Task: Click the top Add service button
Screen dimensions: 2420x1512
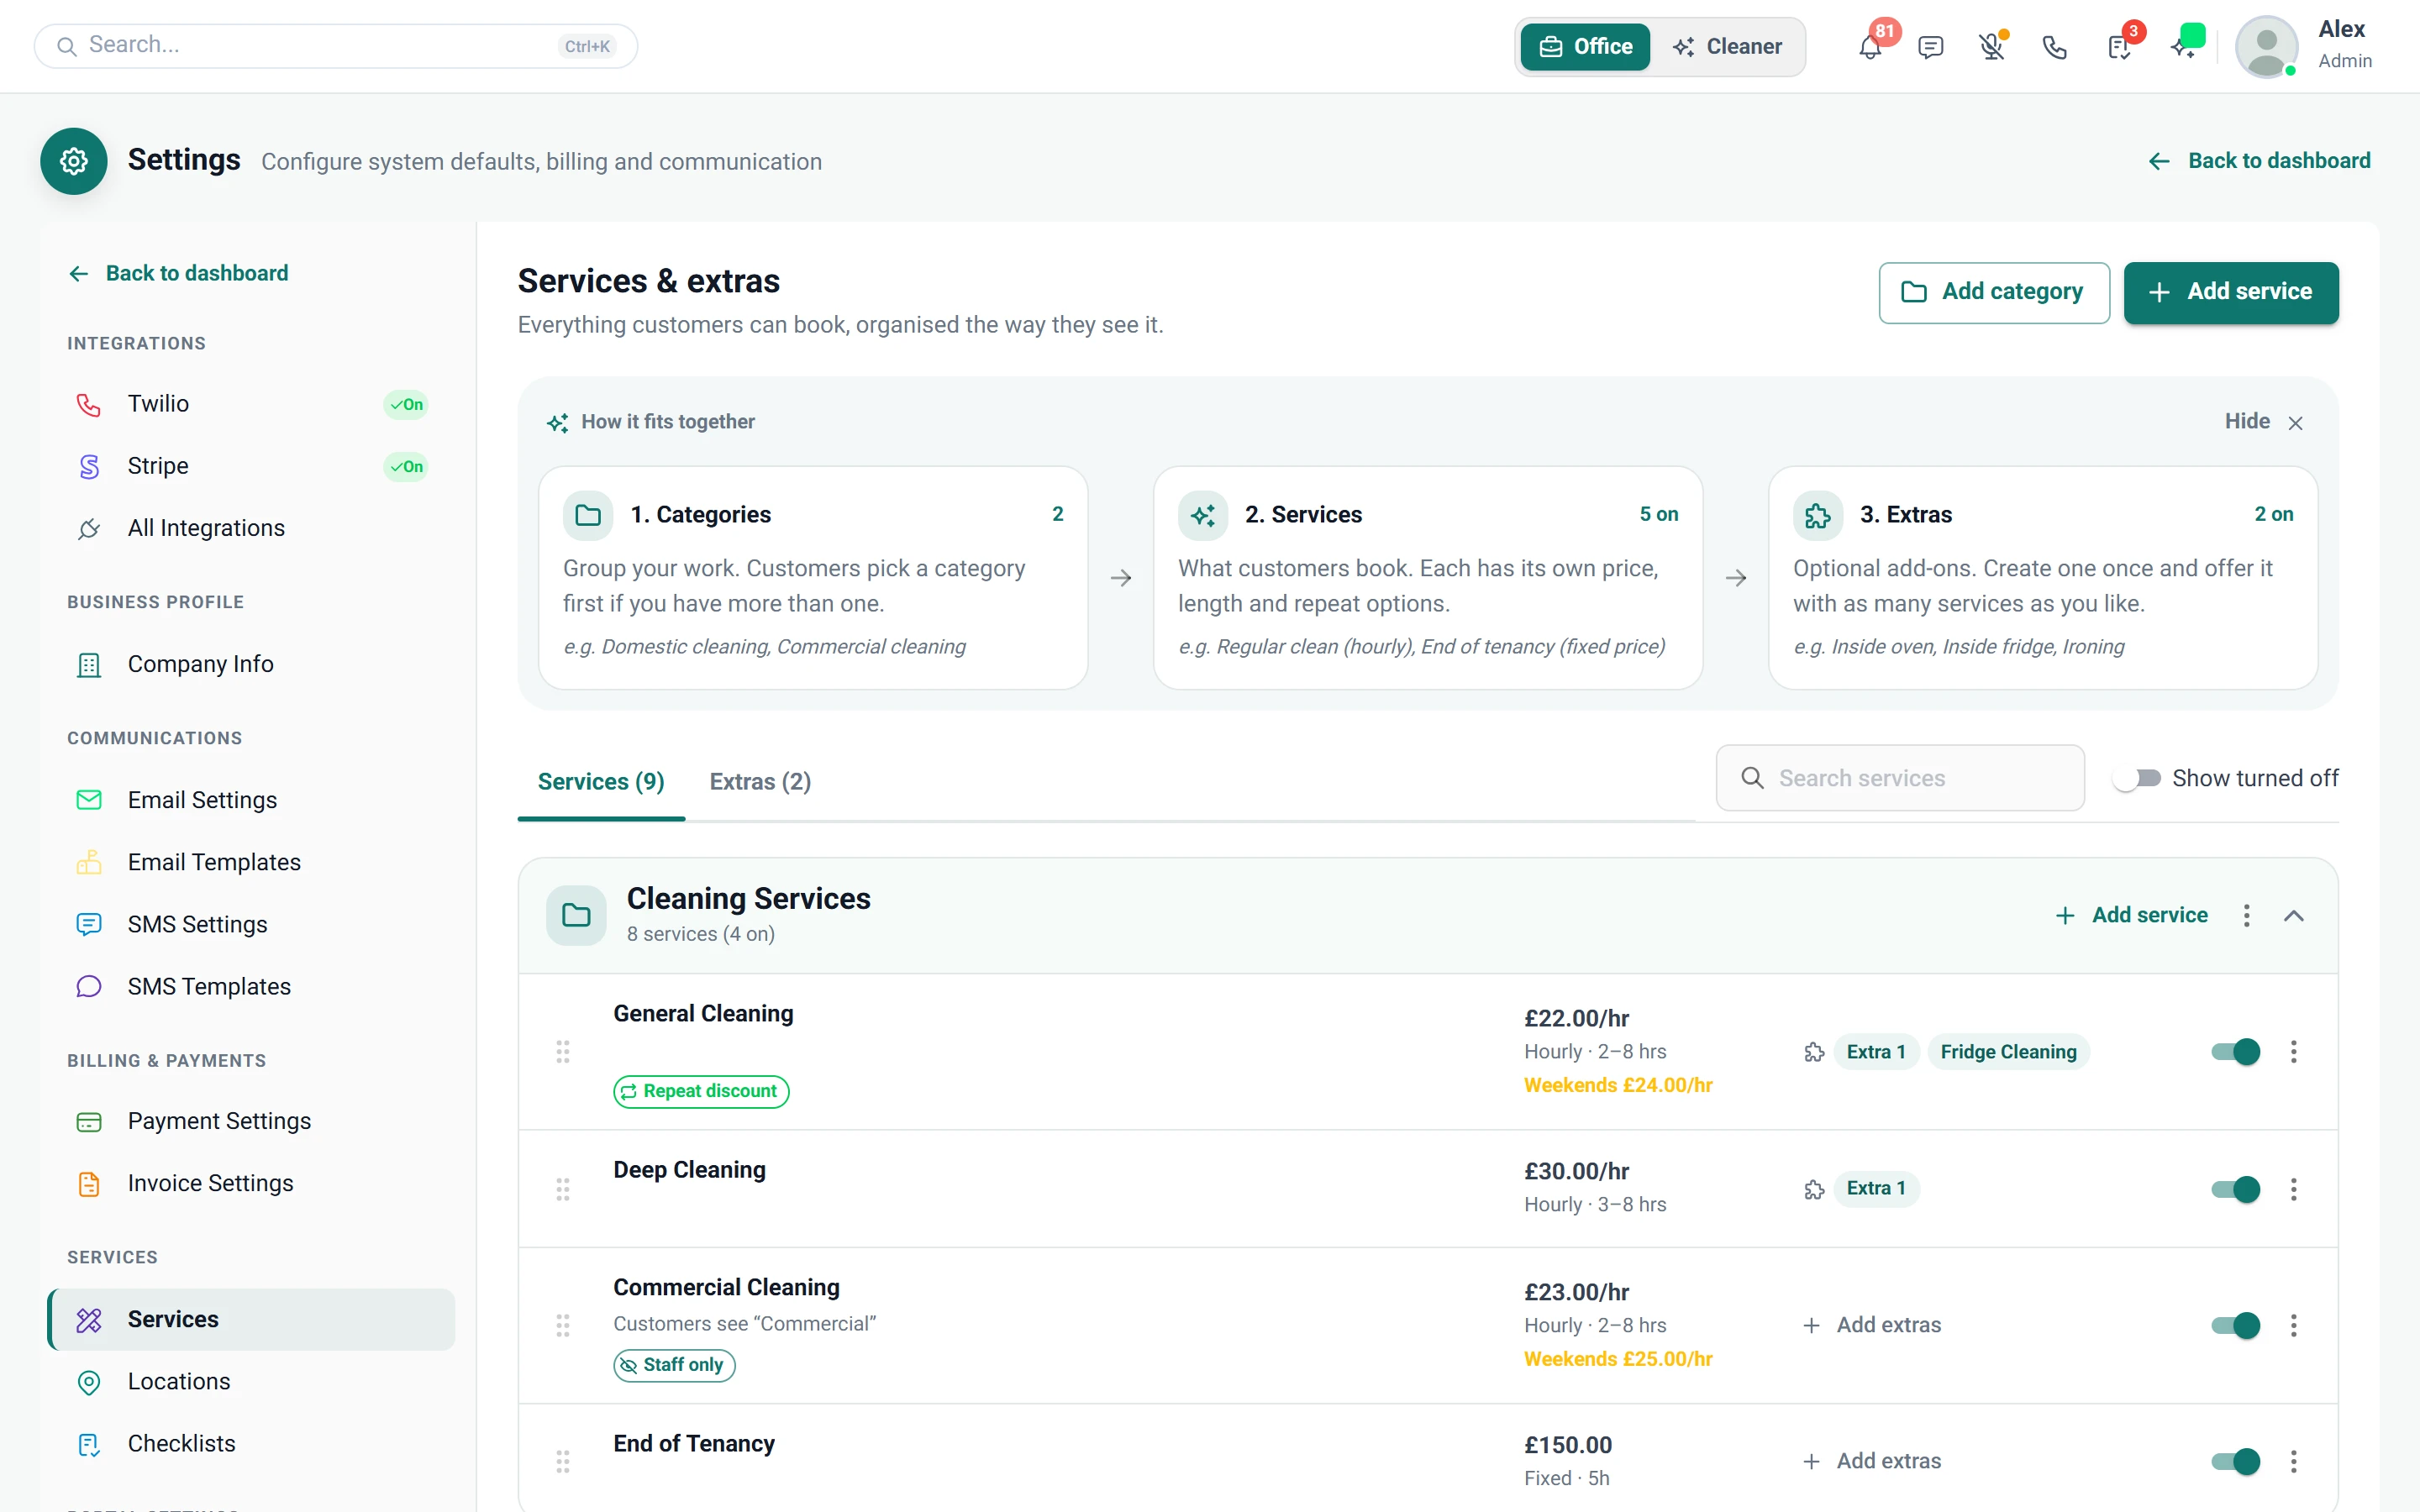Action: tap(2230, 292)
